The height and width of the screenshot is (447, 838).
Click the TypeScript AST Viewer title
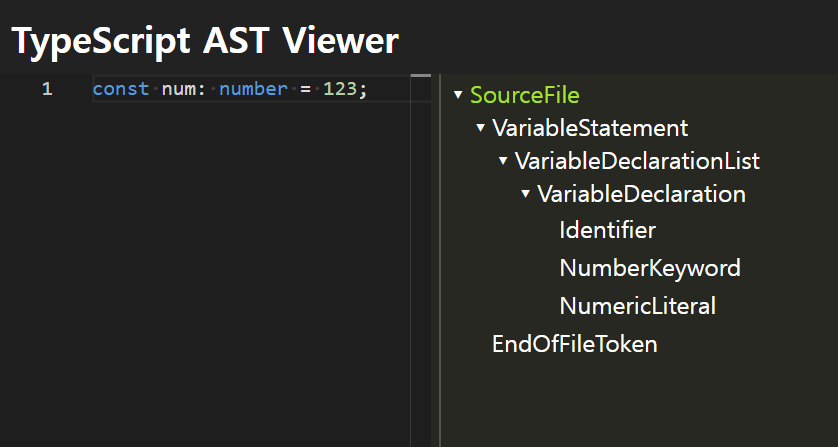205,41
